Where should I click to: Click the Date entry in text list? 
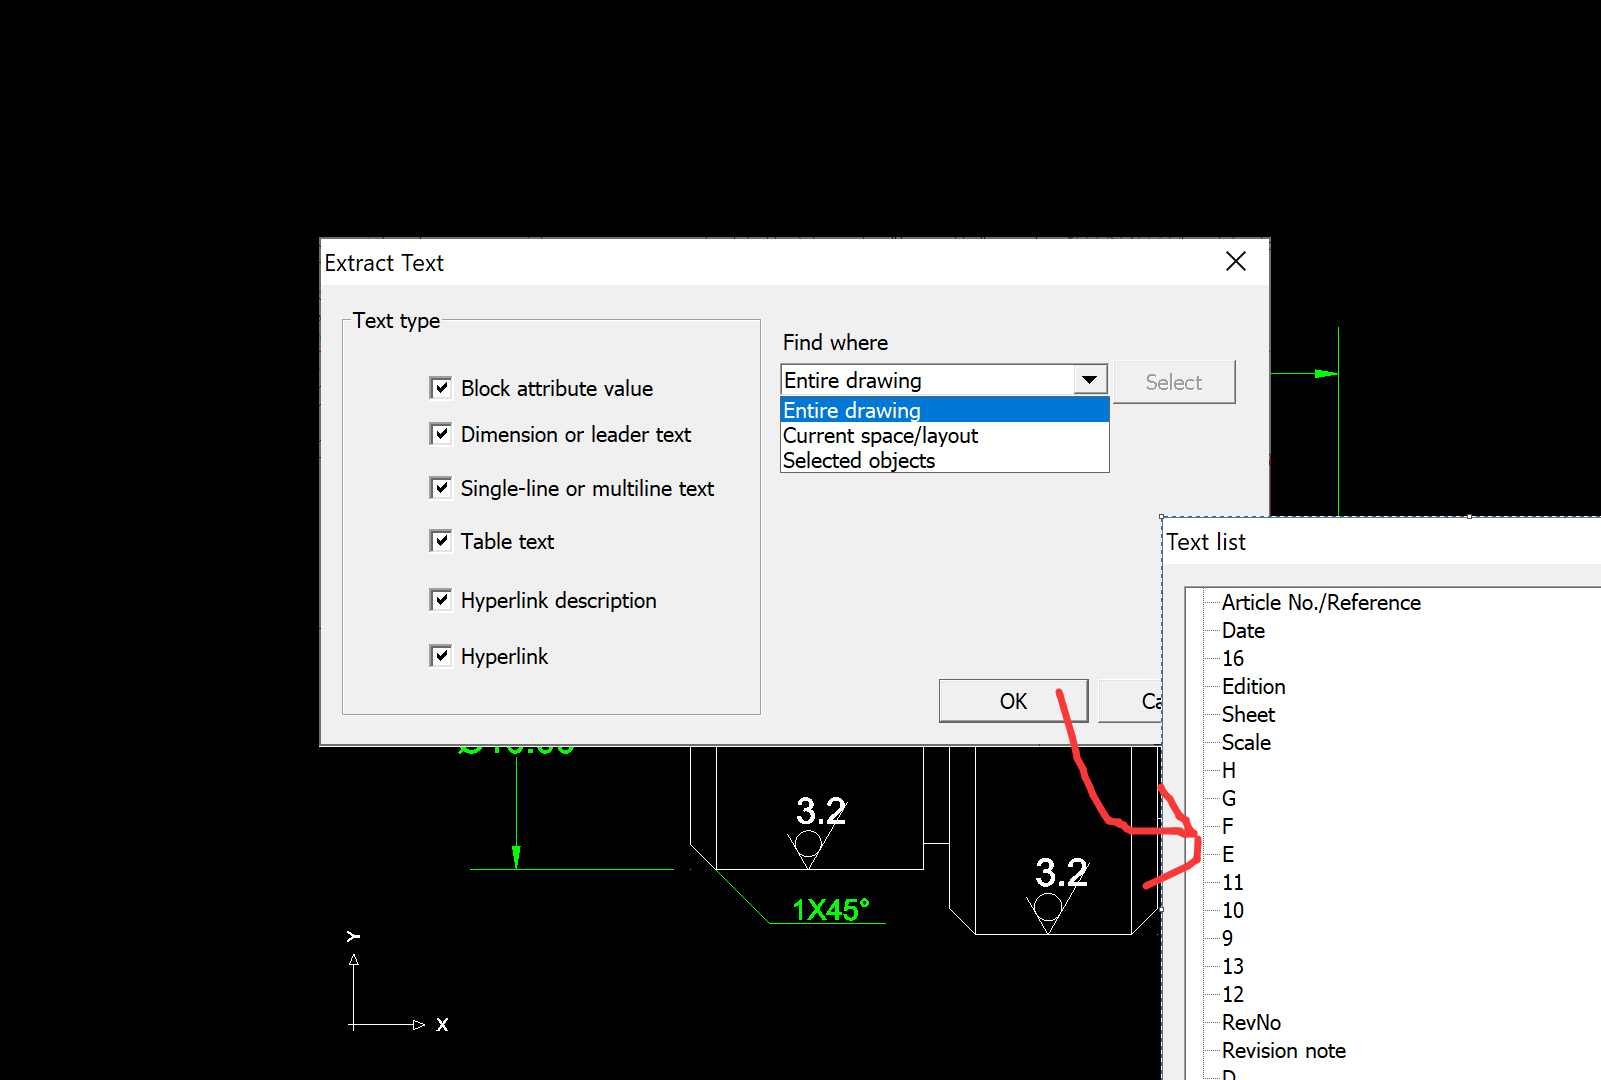tap(1243, 631)
